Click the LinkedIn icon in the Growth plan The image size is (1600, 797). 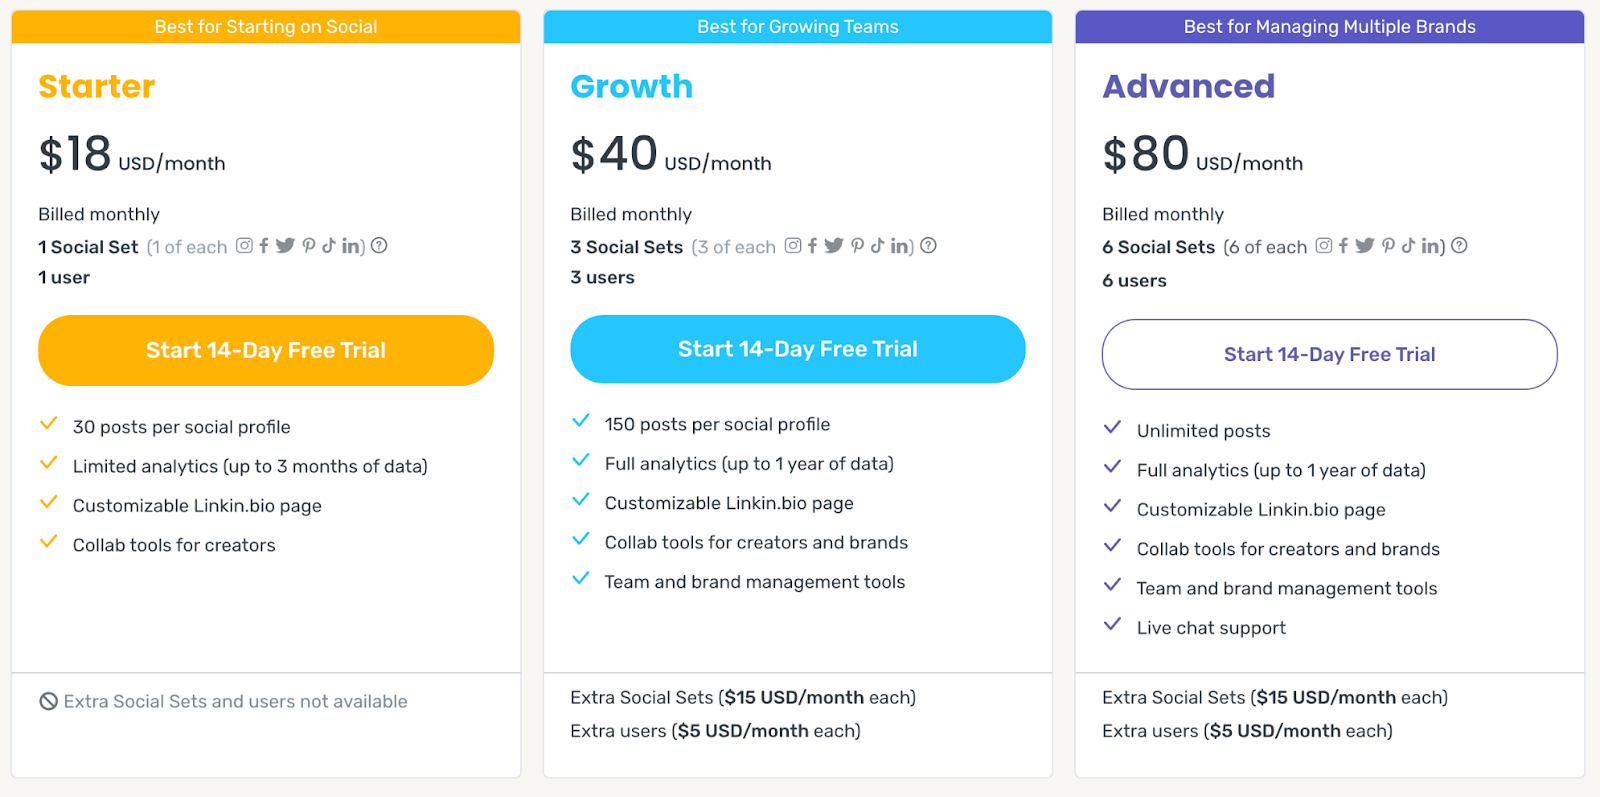[899, 245]
